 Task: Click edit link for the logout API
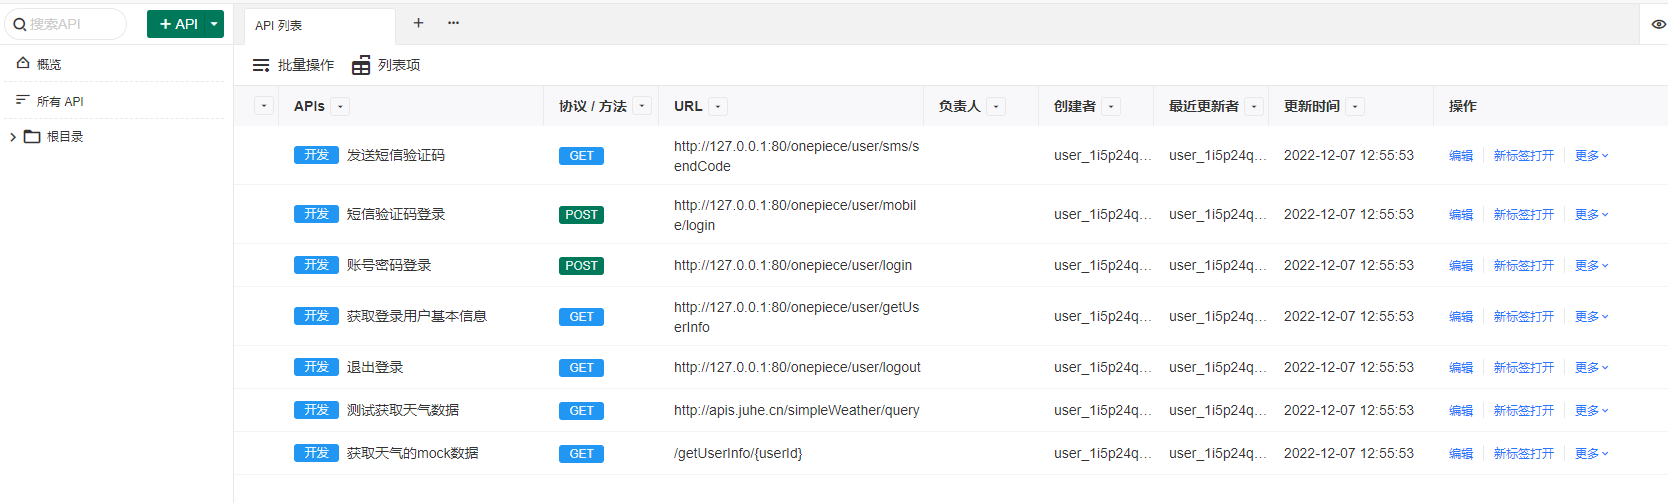[x=1460, y=368]
